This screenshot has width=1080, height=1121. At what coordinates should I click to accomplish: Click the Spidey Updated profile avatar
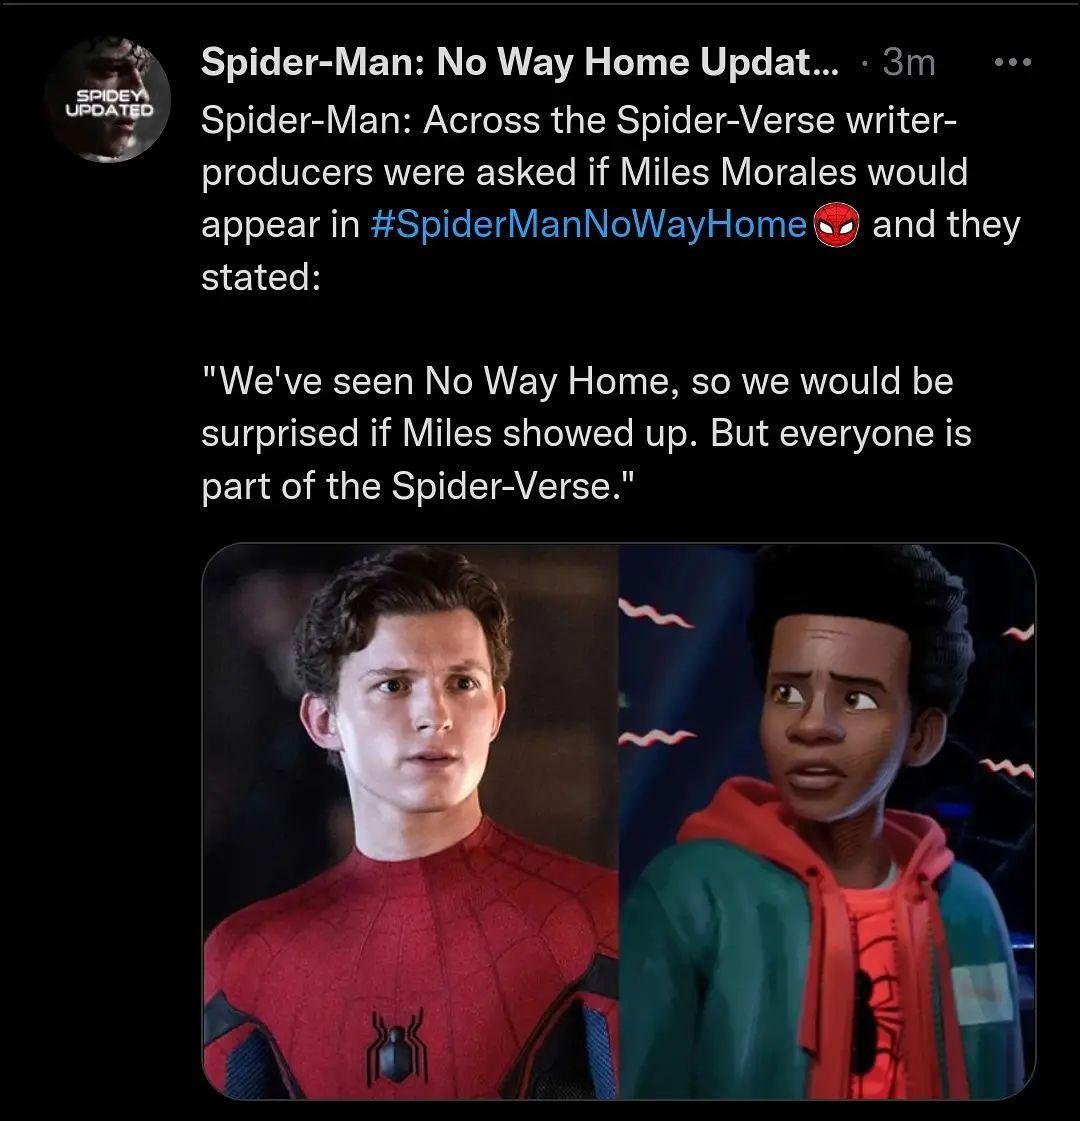pos(108,99)
